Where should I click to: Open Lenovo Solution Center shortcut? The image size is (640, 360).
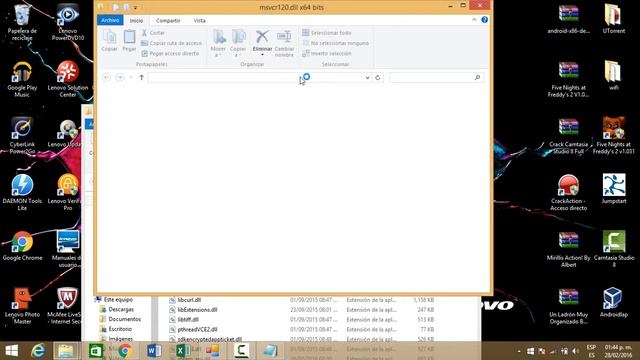pyautogui.click(x=68, y=80)
